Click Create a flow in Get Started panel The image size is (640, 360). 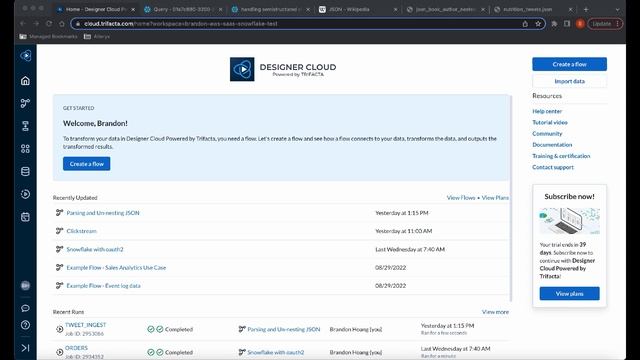[x=87, y=164]
